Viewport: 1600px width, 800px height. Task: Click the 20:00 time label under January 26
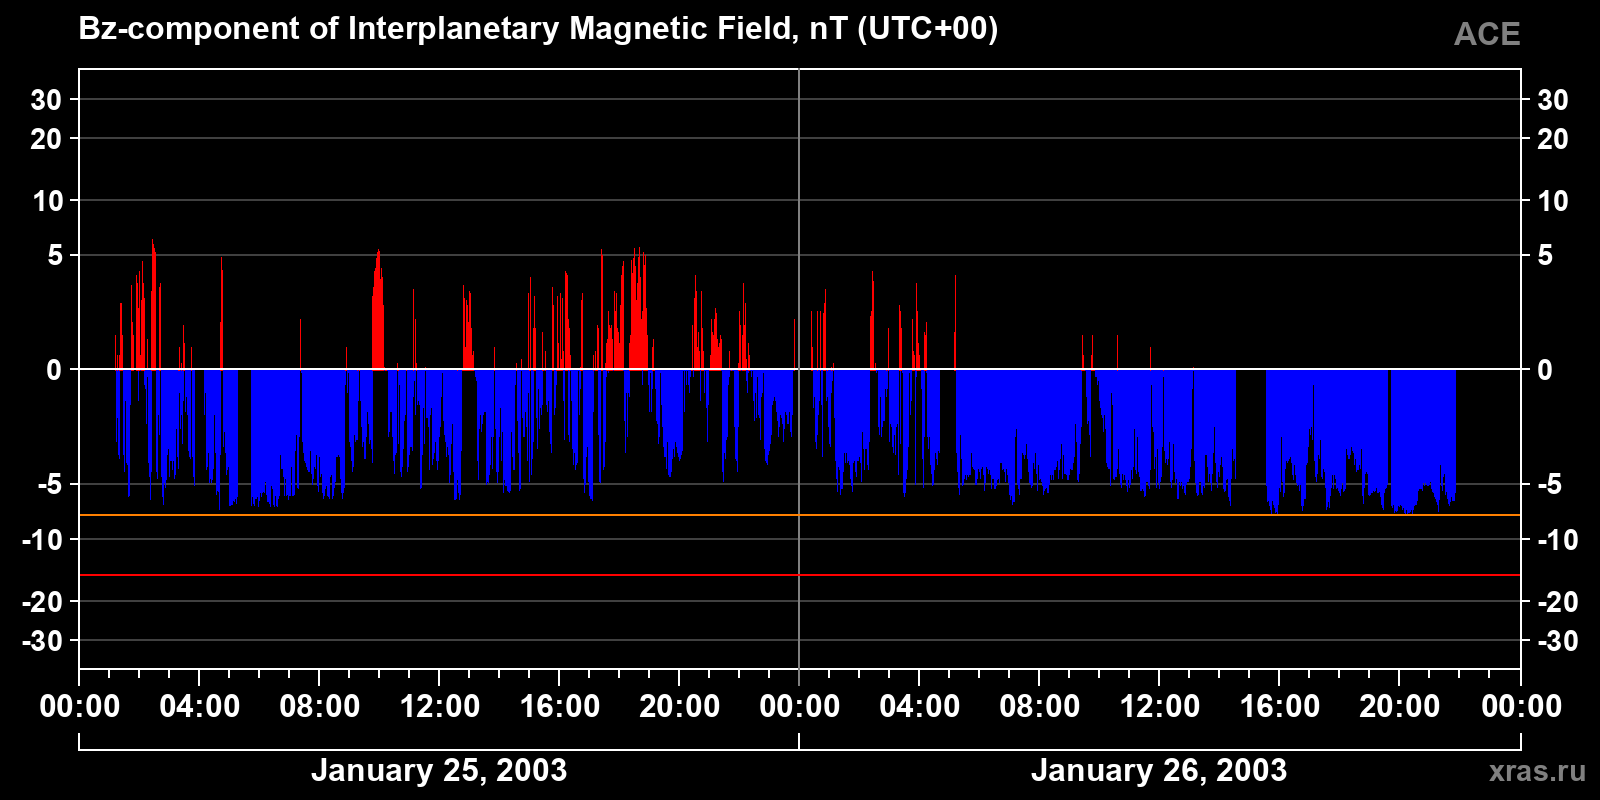pos(1400,706)
